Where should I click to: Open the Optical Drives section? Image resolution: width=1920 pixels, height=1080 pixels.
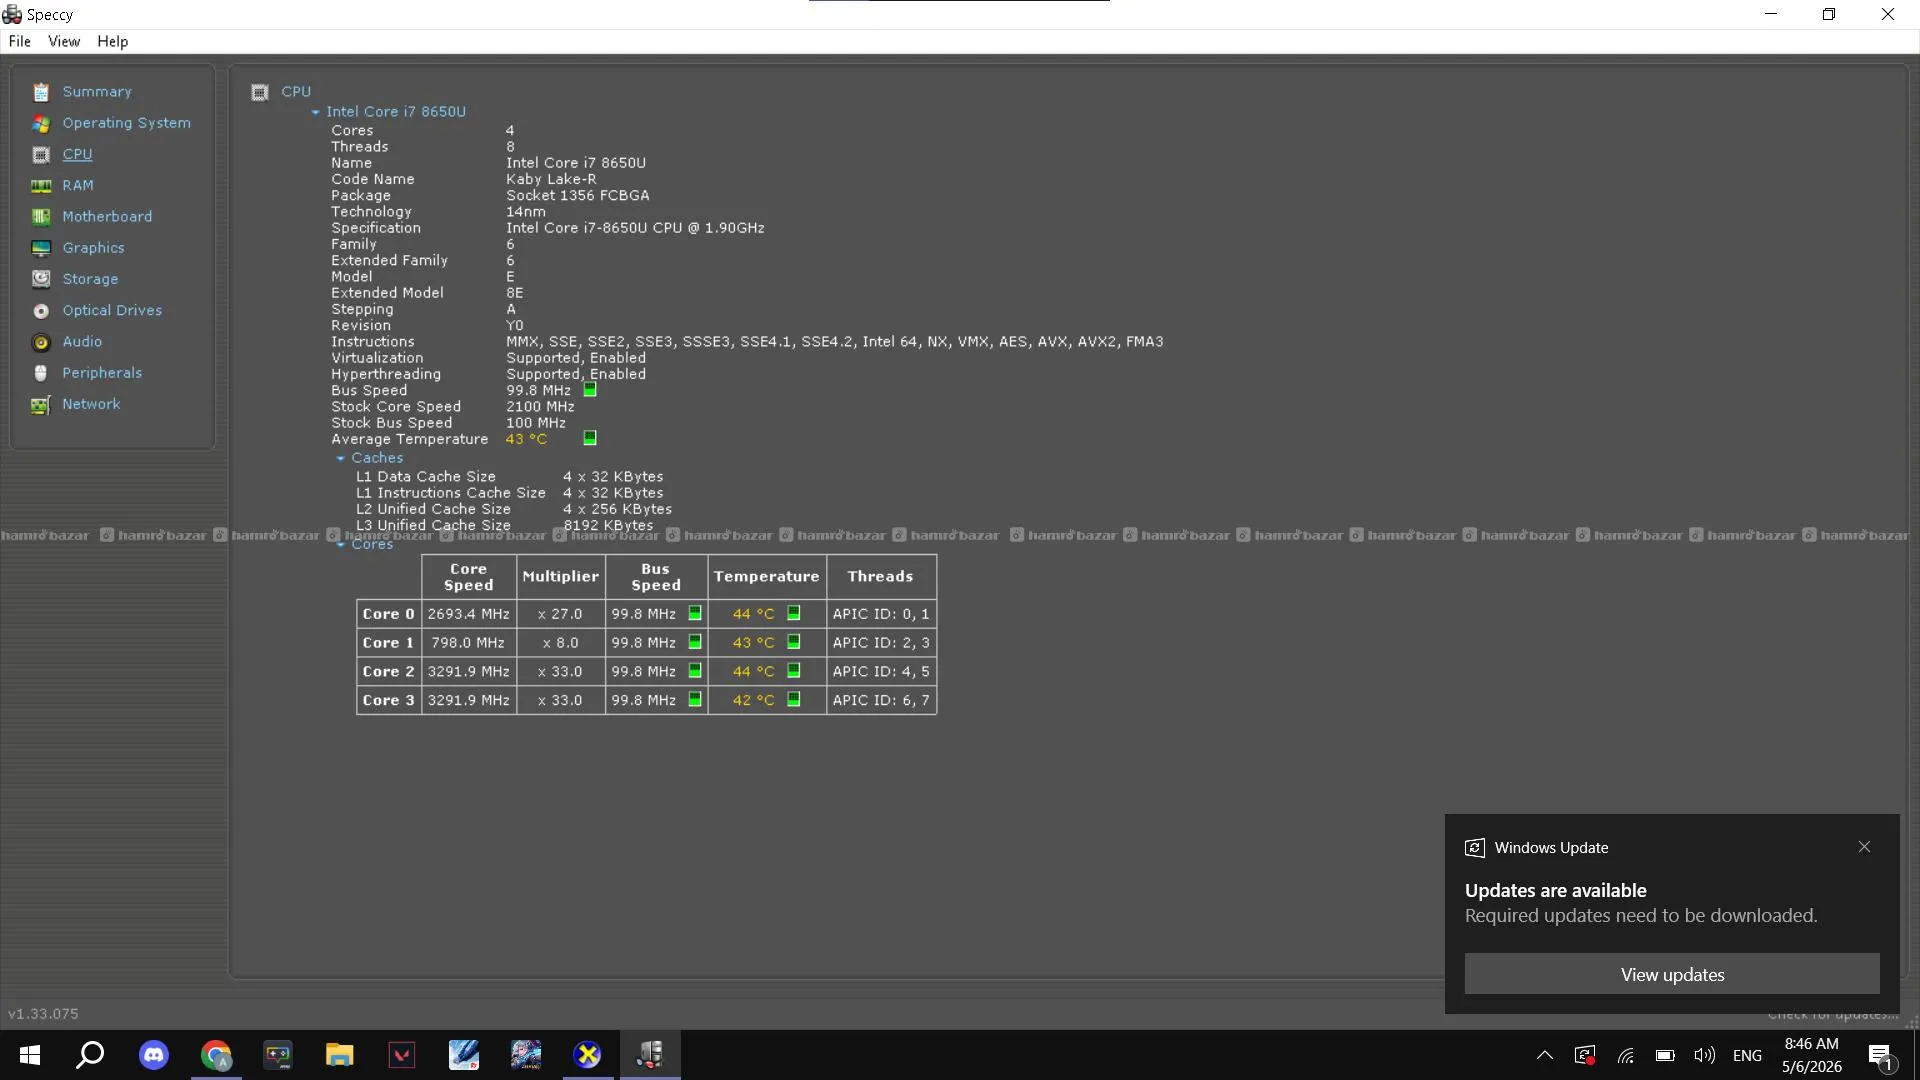(112, 311)
